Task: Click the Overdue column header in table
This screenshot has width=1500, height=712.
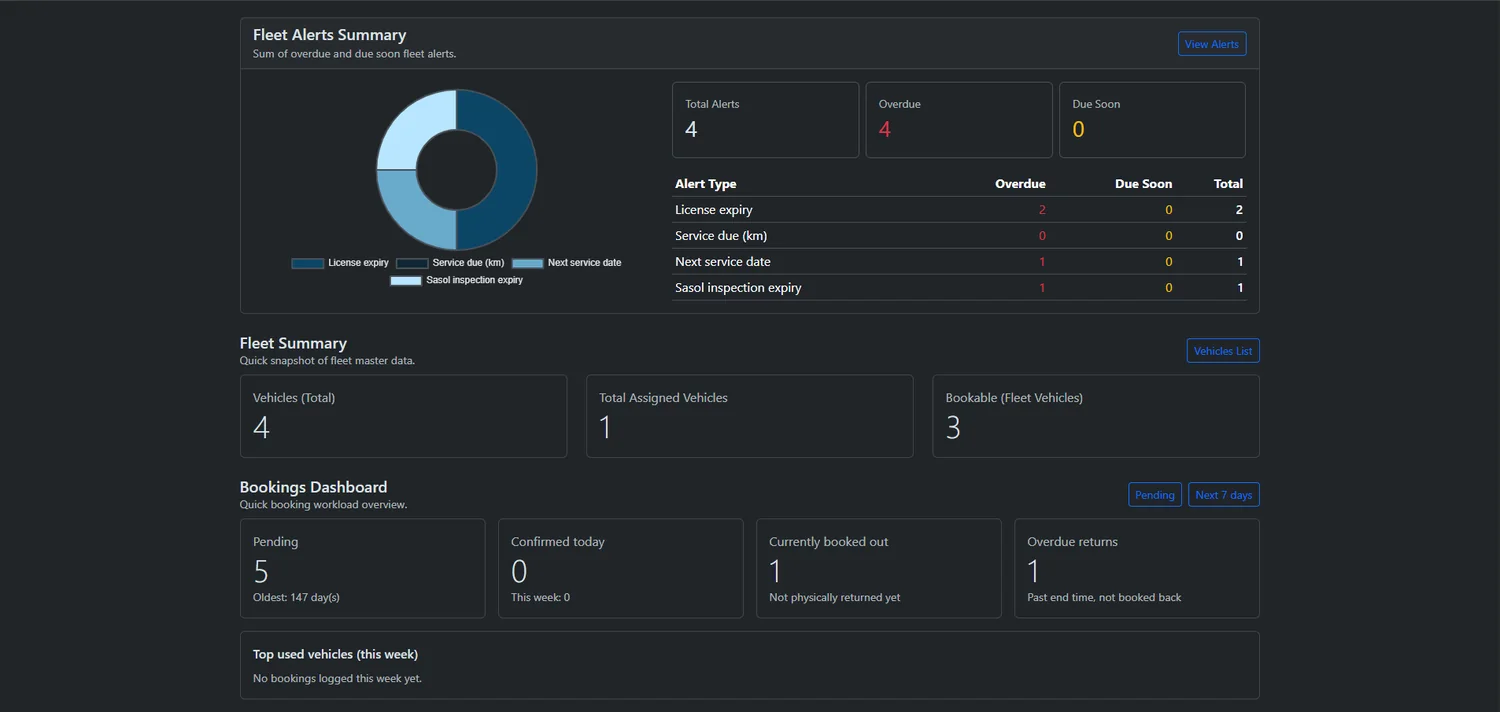Action: (1020, 184)
